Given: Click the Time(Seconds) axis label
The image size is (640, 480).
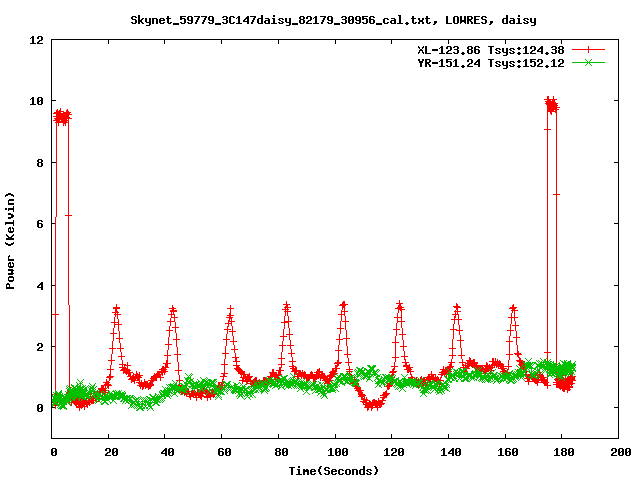Looking at the screenshot, I should point(333,471).
